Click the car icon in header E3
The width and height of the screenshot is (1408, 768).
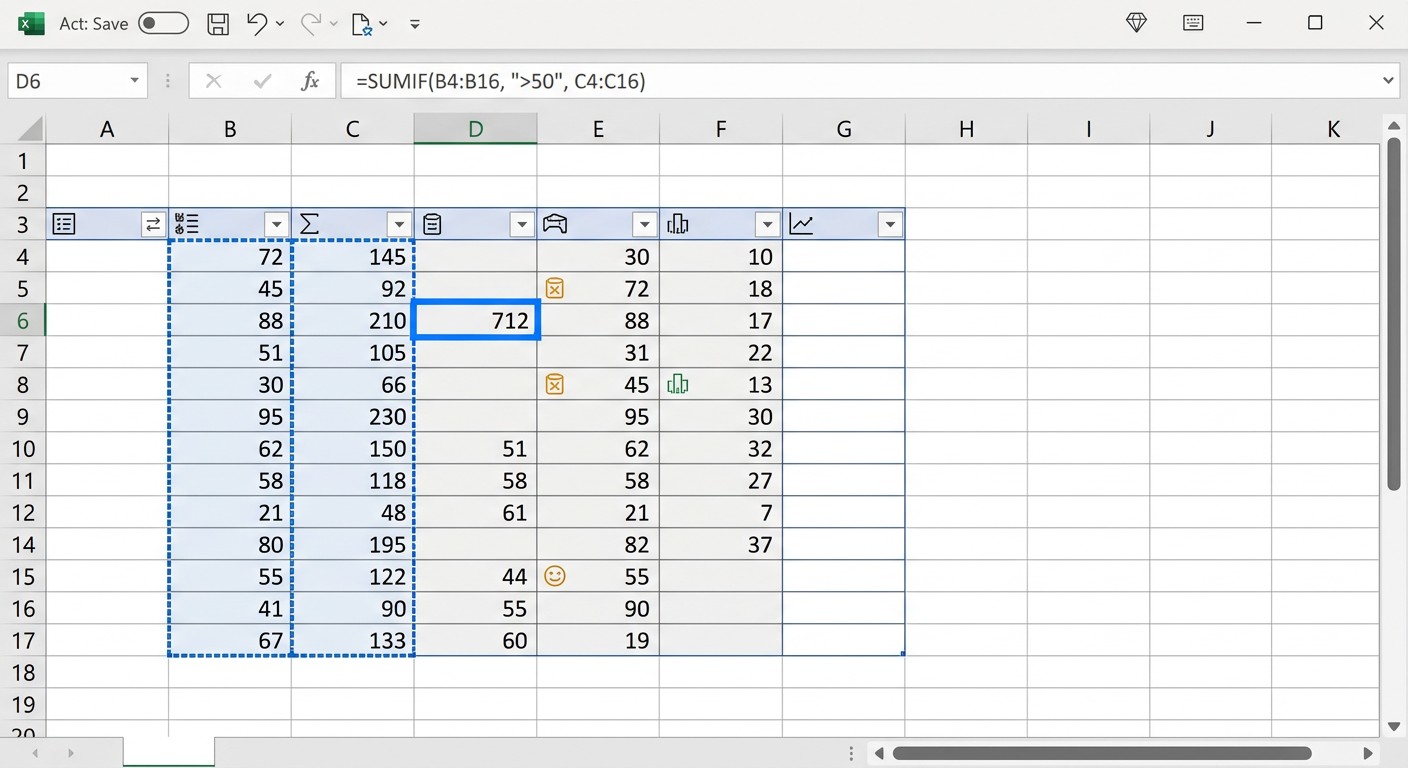click(555, 224)
